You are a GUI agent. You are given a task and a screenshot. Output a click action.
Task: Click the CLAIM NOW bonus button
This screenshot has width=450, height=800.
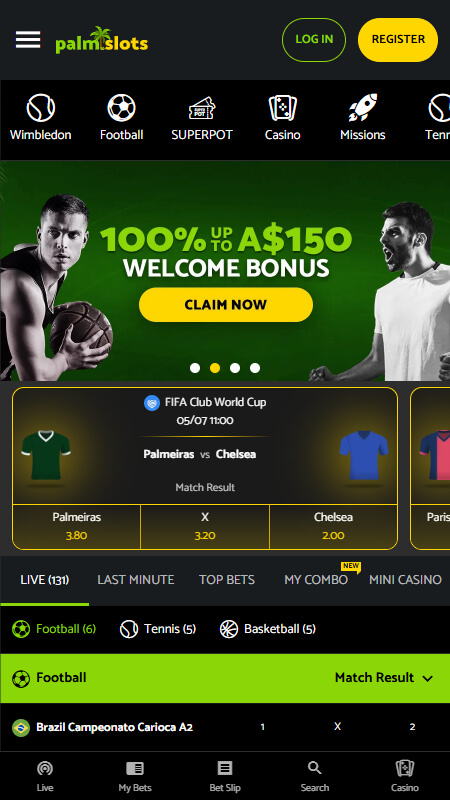point(226,305)
